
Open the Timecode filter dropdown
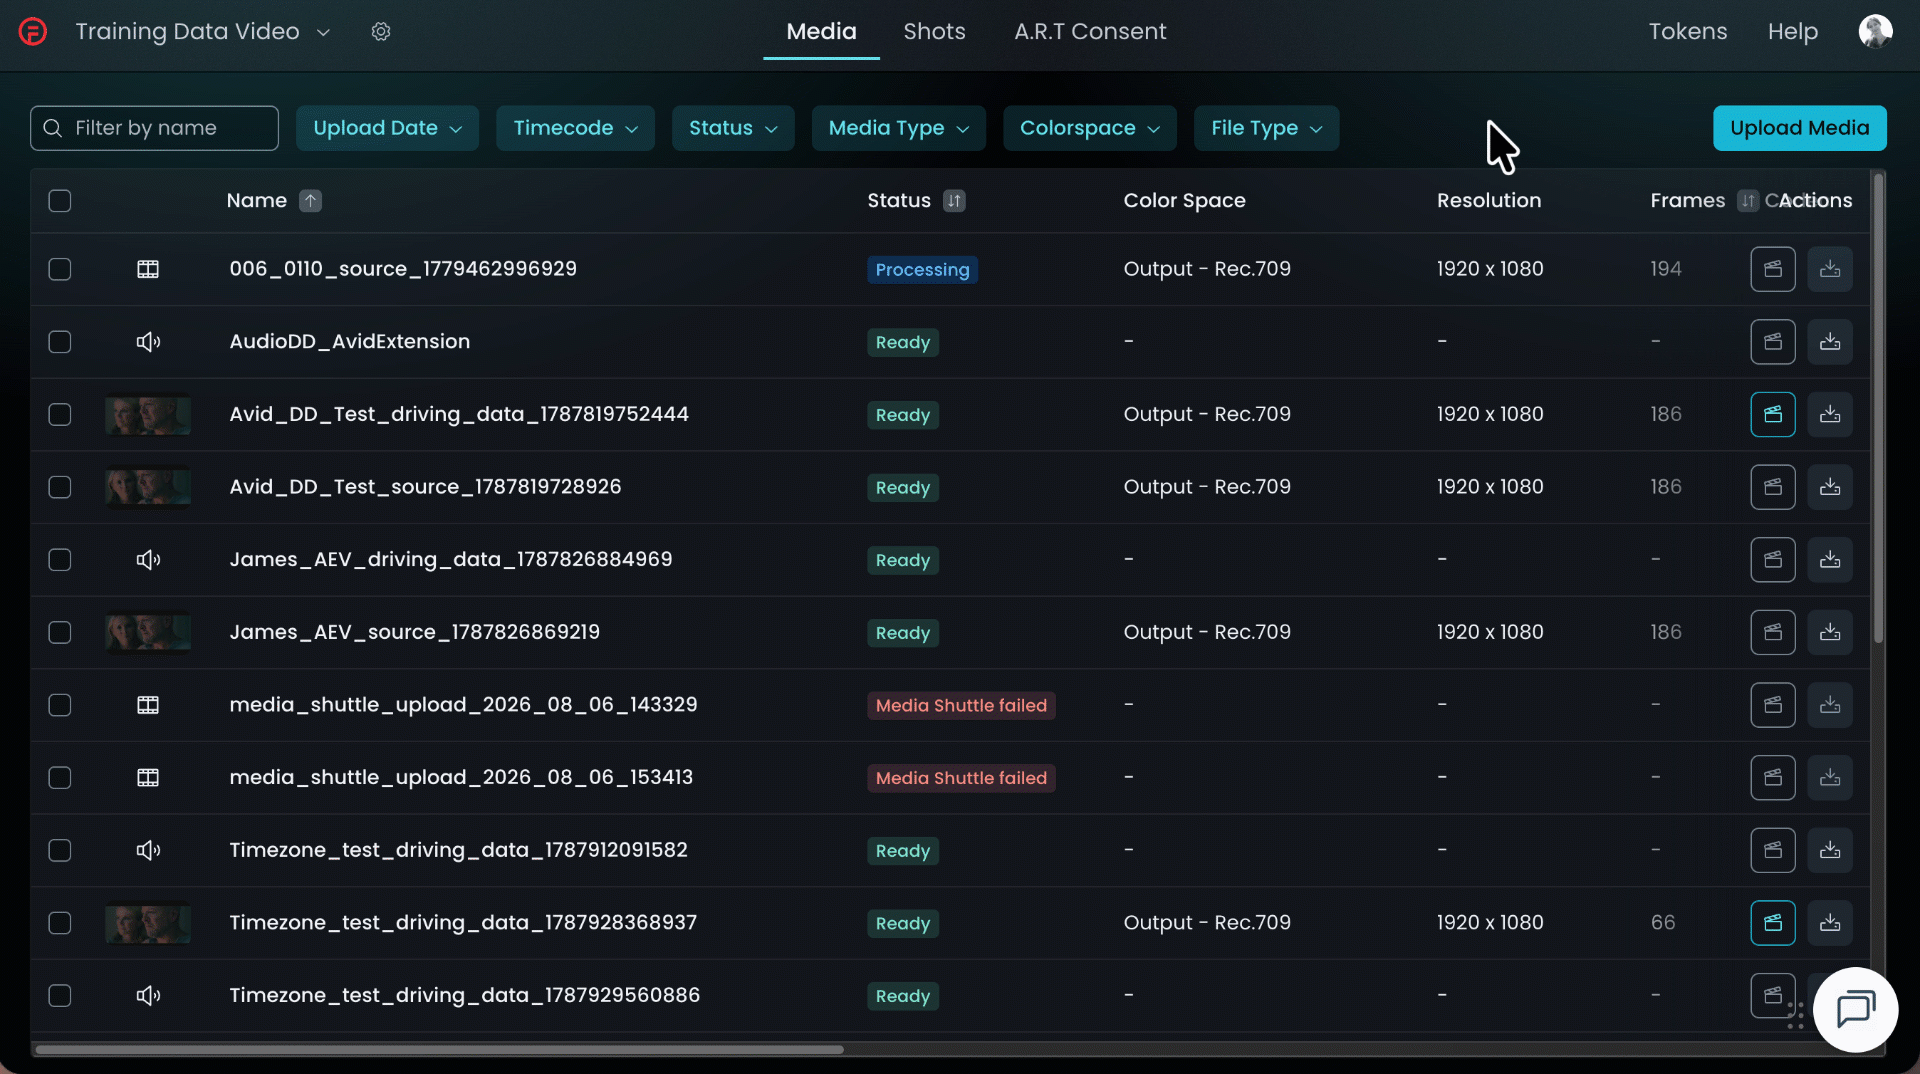click(x=575, y=128)
